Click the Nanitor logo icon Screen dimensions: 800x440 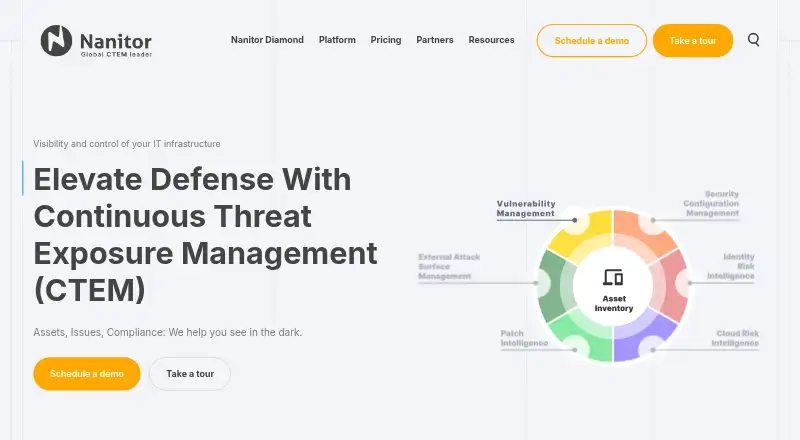[x=56, y=40]
